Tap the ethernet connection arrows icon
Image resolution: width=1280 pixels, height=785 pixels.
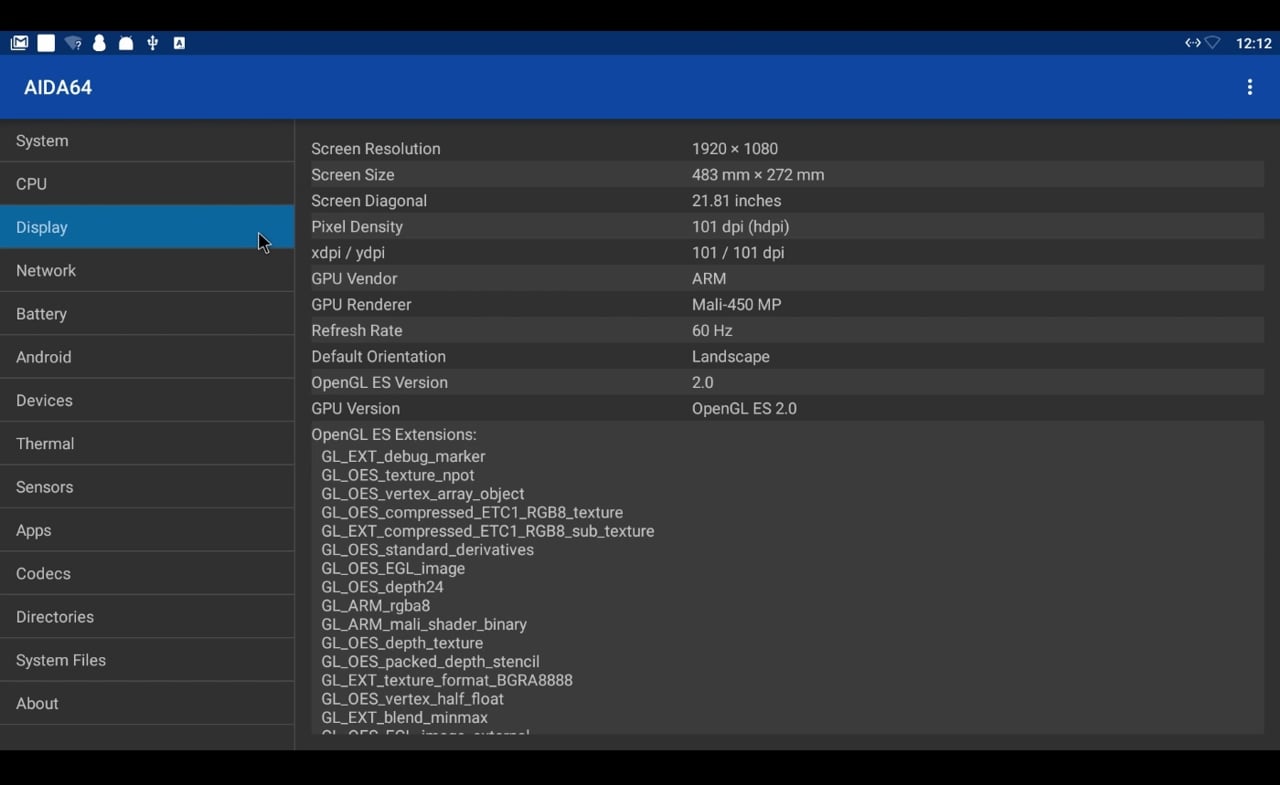(x=1192, y=43)
